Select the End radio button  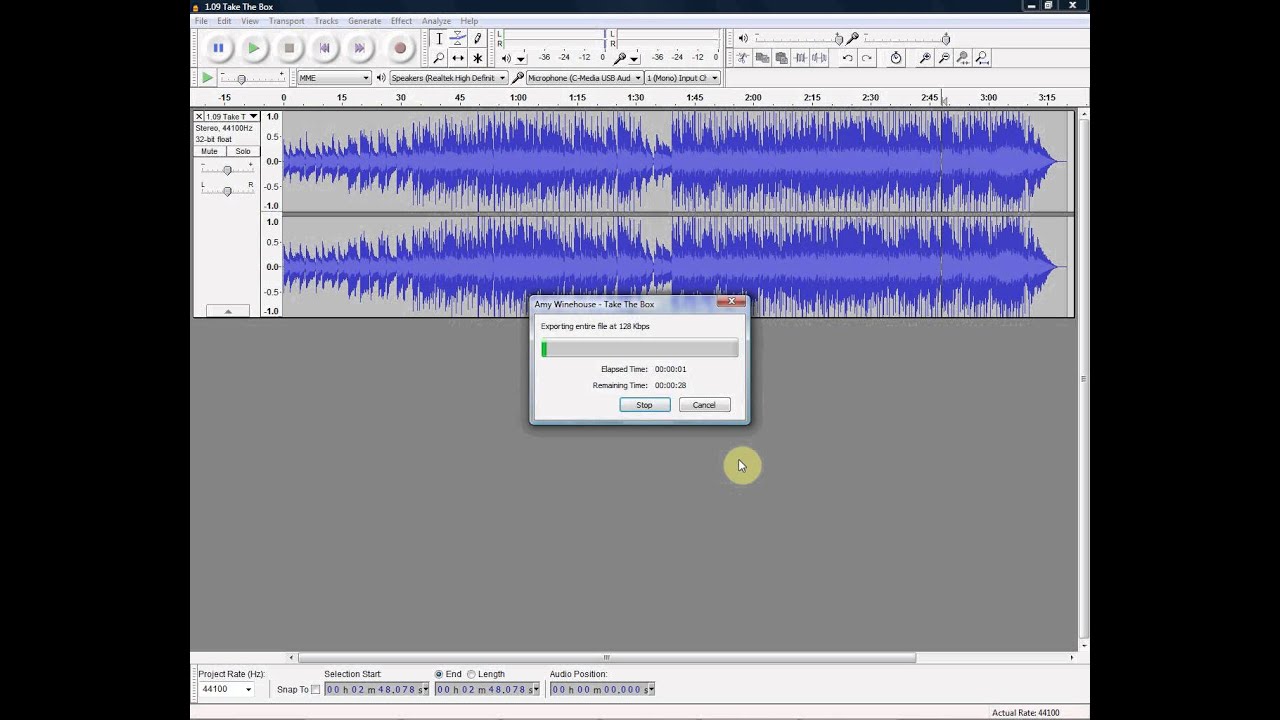[x=438, y=674]
